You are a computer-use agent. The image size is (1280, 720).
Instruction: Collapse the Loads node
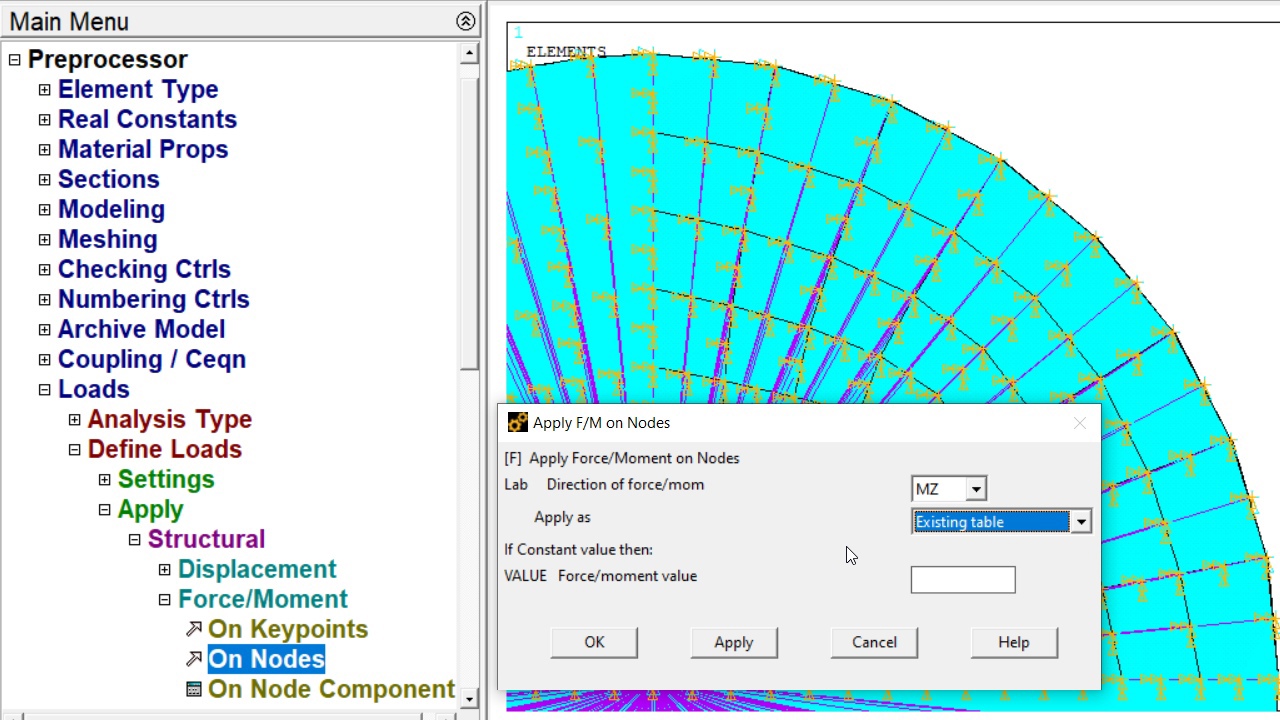(x=45, y=390)
